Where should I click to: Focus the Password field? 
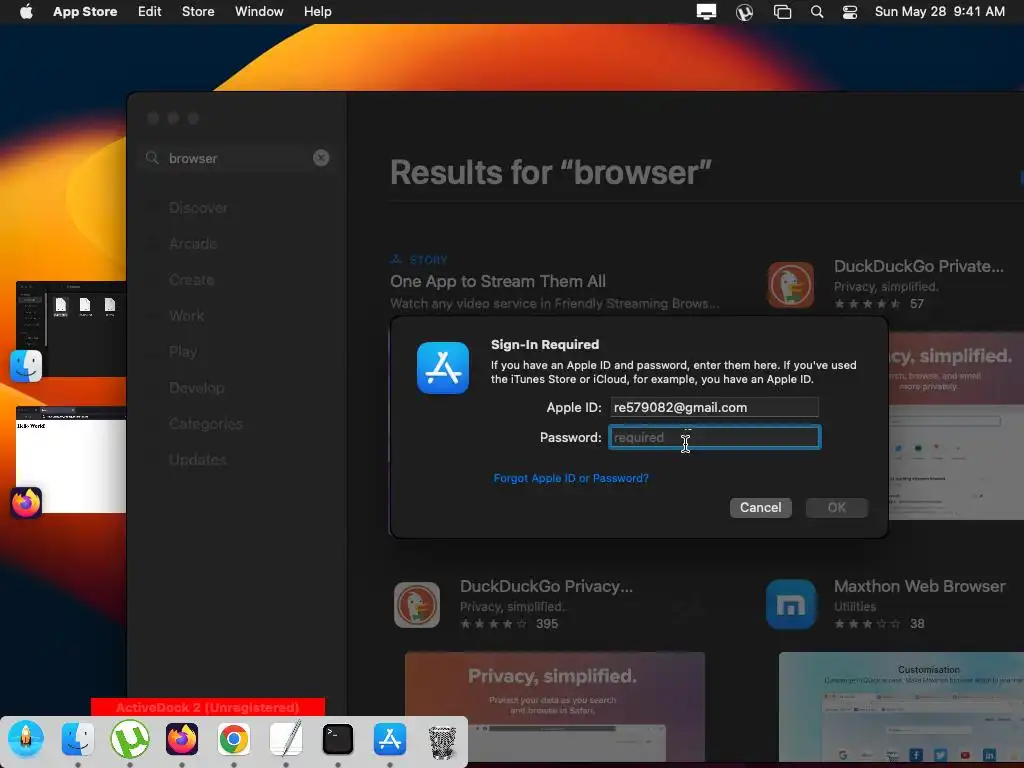[714, 437]
